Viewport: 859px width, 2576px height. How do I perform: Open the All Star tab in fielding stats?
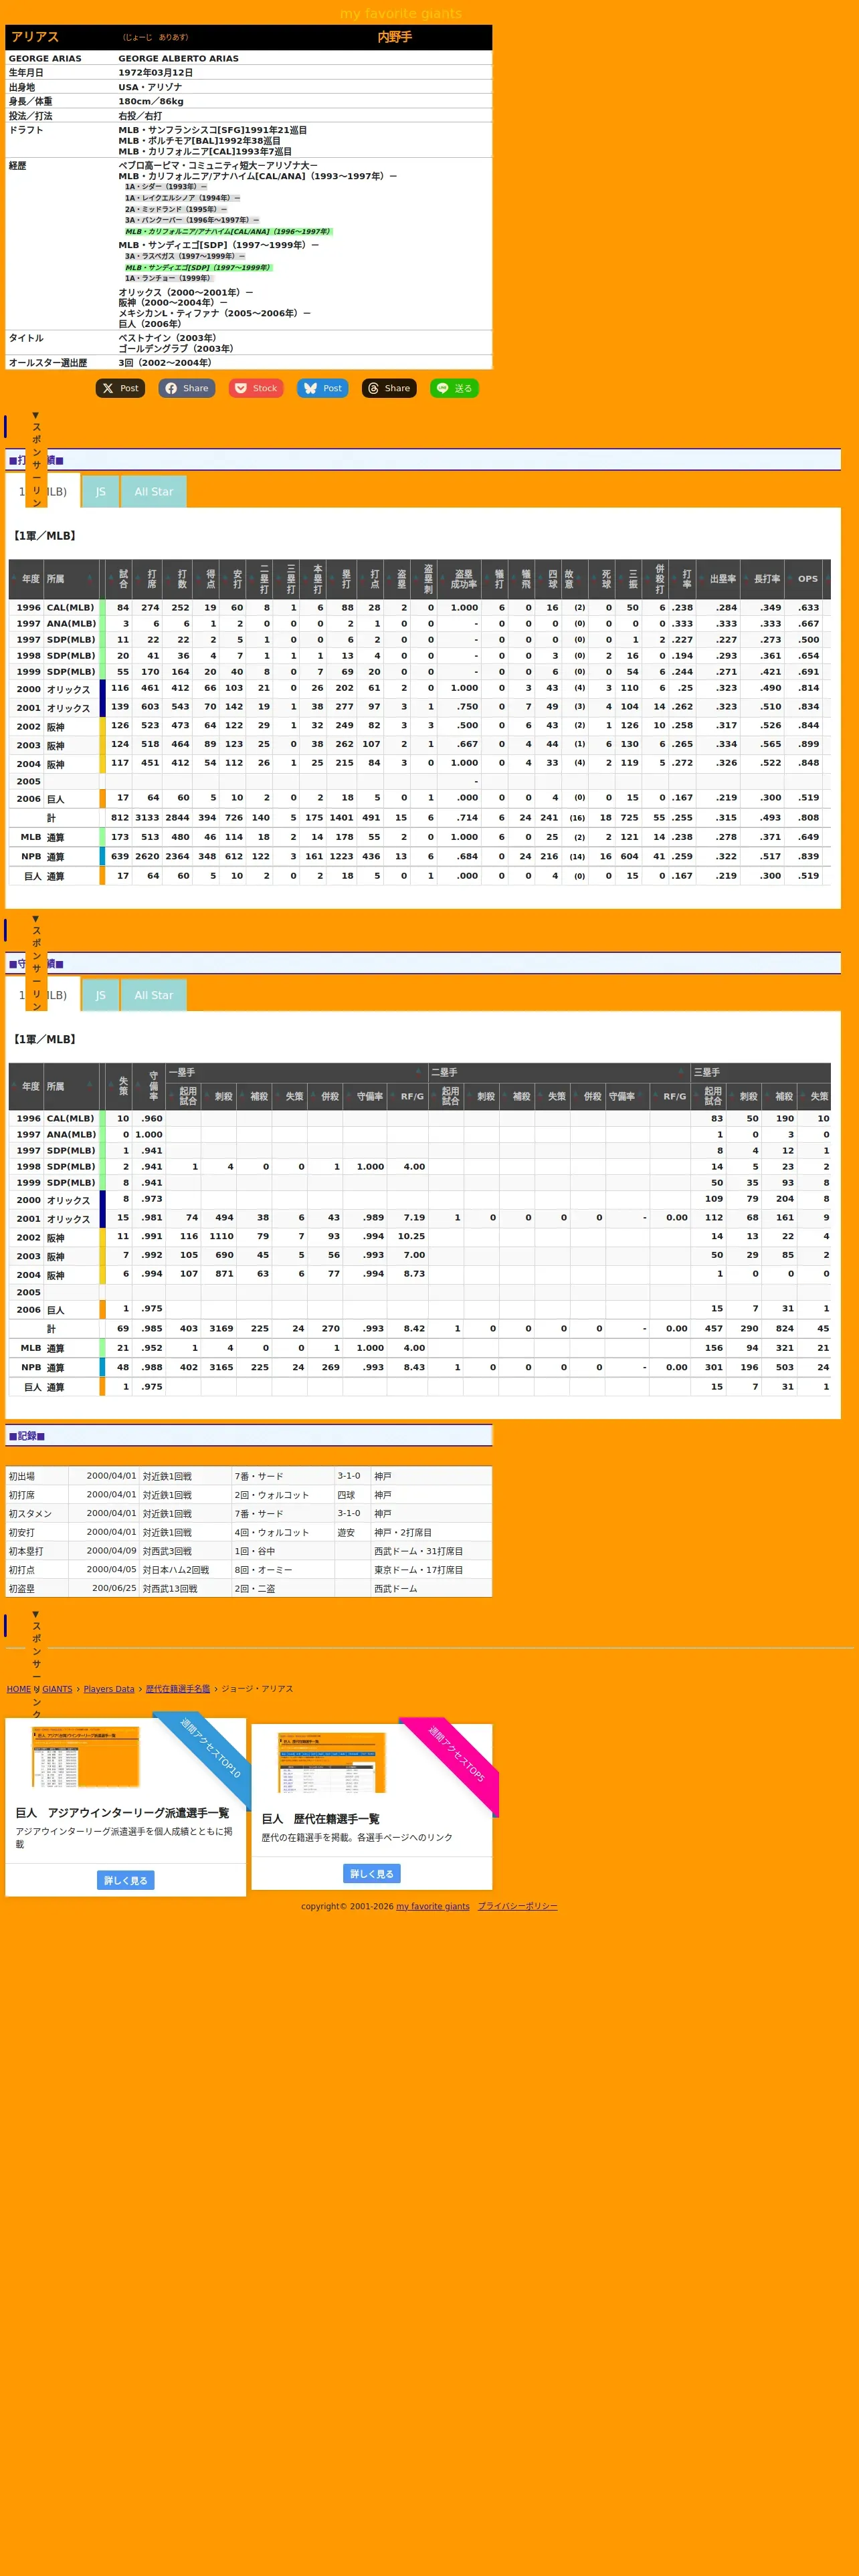tap(153, 995)
